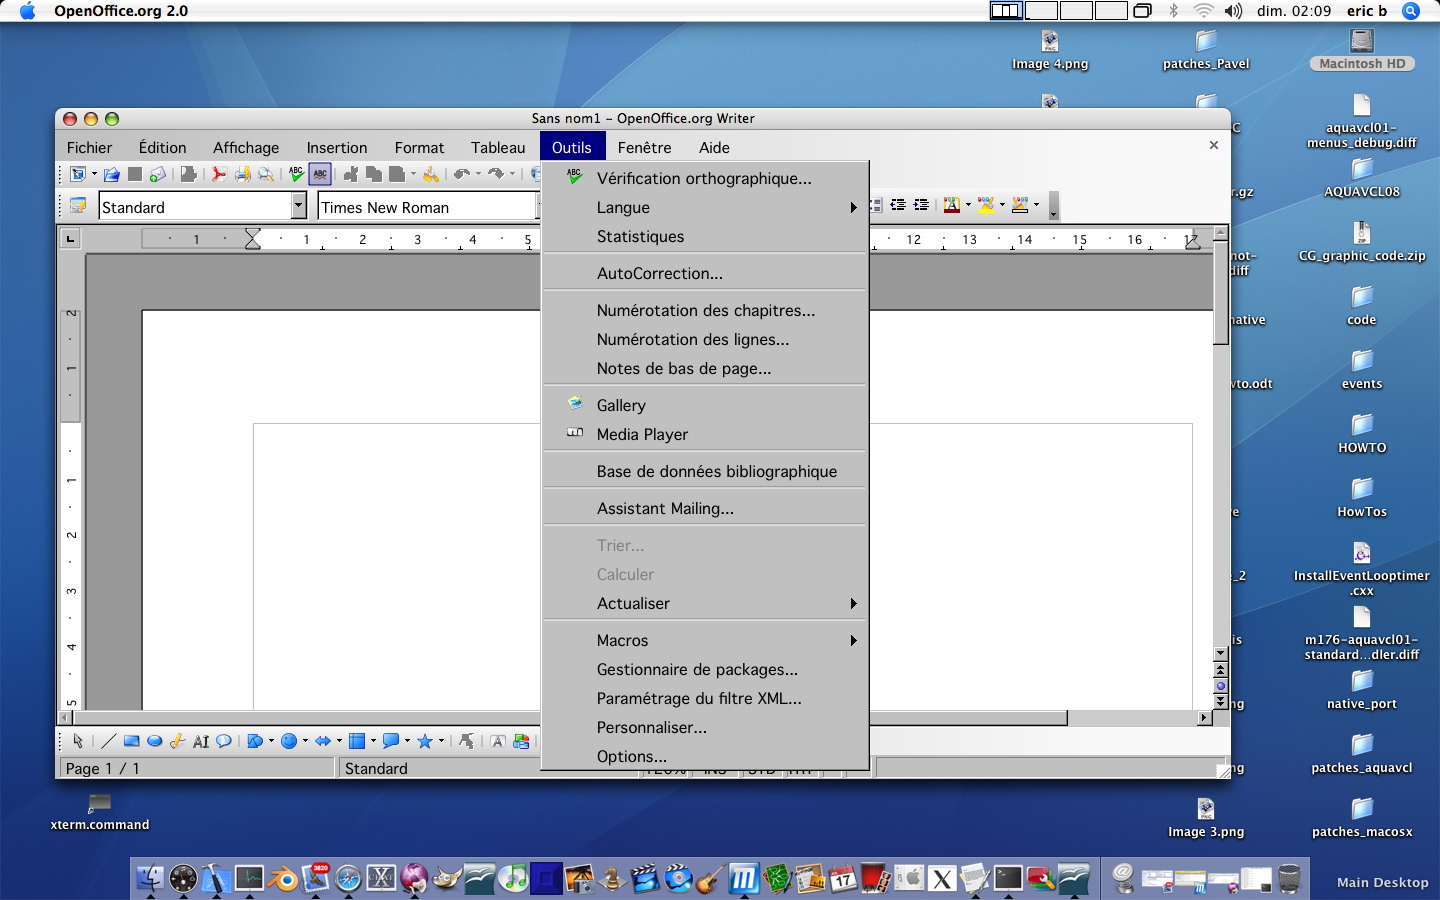Screen dimensions: 1440x900
Task: Select the Line drawing tool
Action: [108, 741]
